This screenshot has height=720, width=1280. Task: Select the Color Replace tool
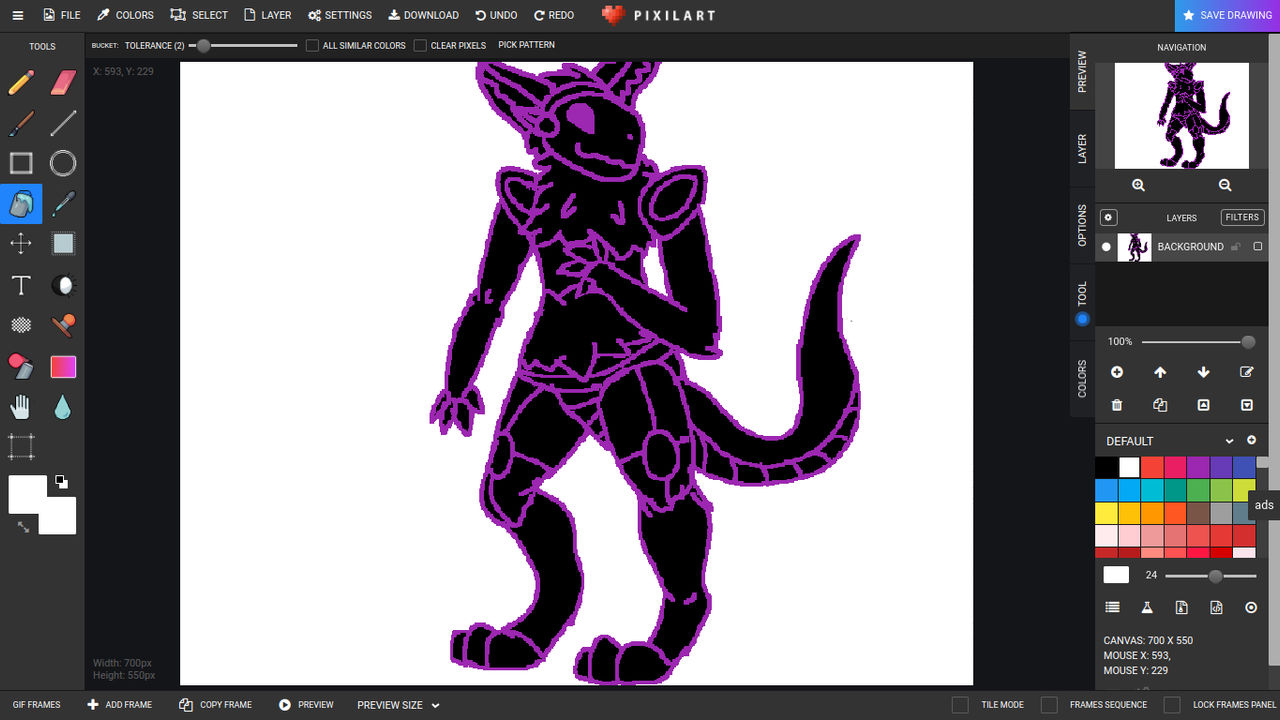tap(21, 366)
